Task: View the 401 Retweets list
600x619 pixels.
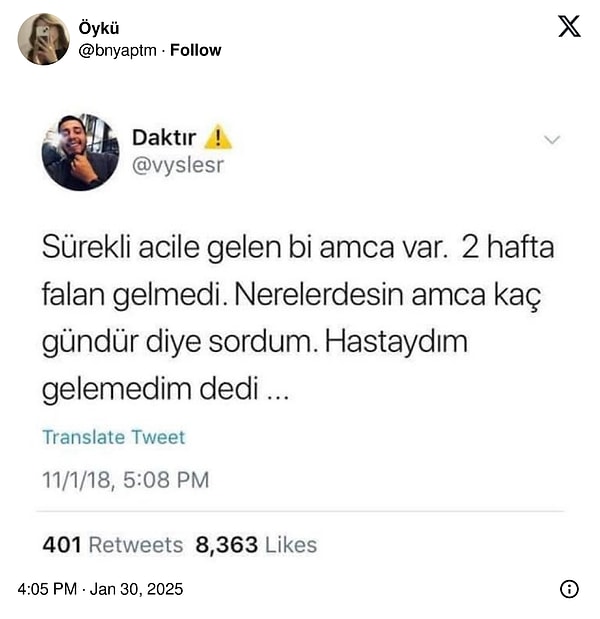Action: (x=112, y=545)
